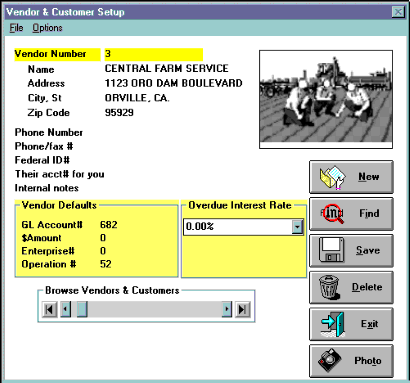Jump to first vendor record arrow
This screenshot has height=383, width=410.
coord(49,310)
